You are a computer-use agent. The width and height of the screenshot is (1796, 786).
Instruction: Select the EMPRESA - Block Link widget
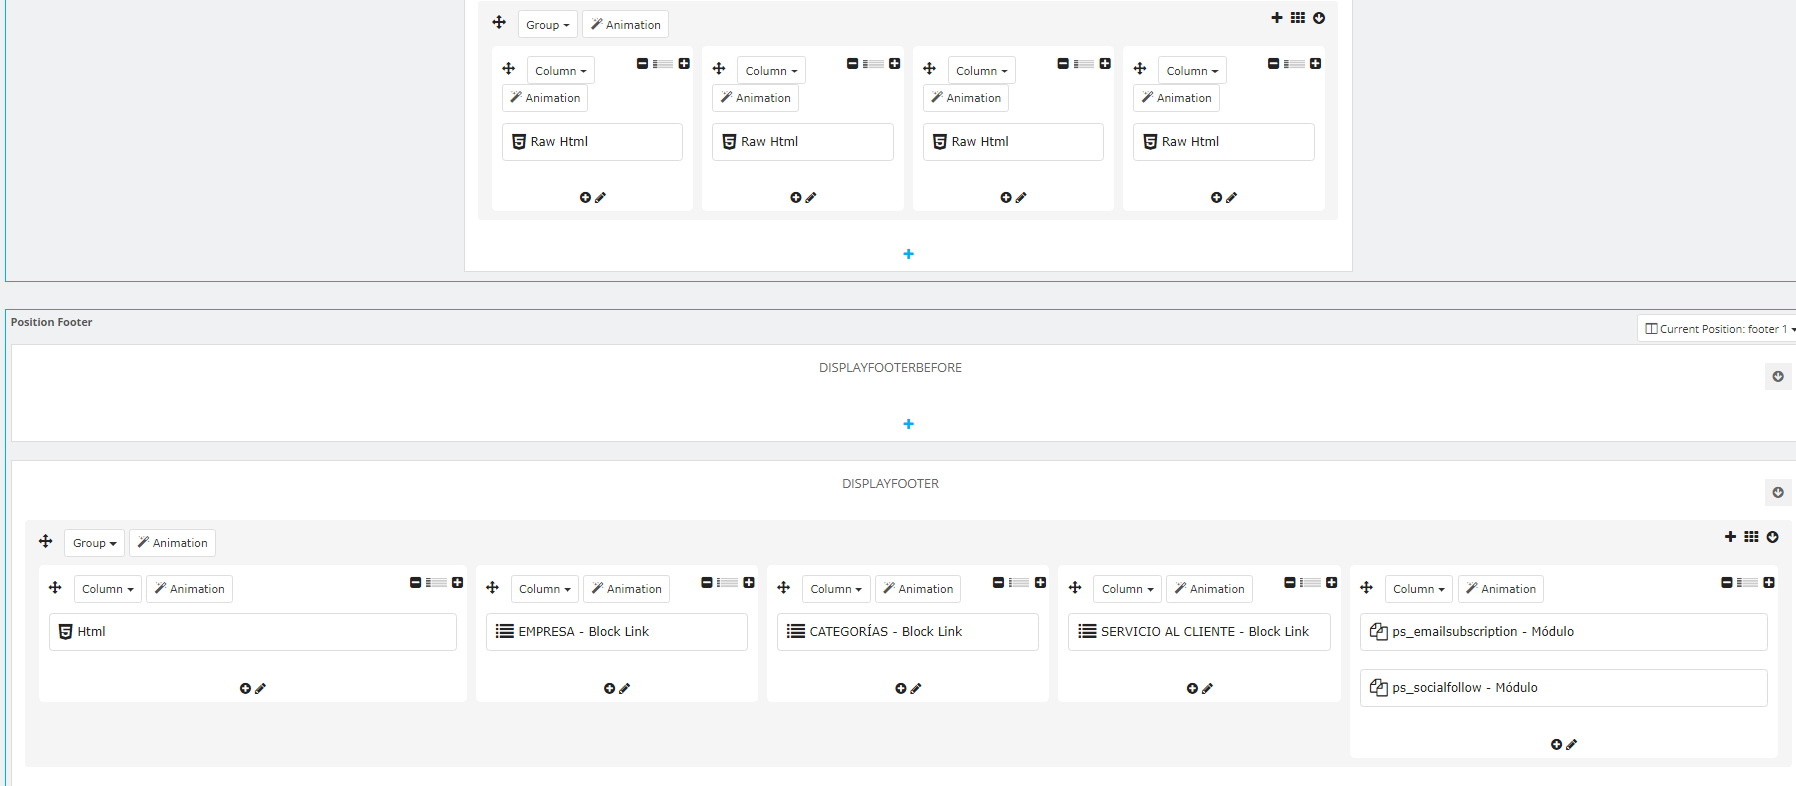tap(617, 632)
